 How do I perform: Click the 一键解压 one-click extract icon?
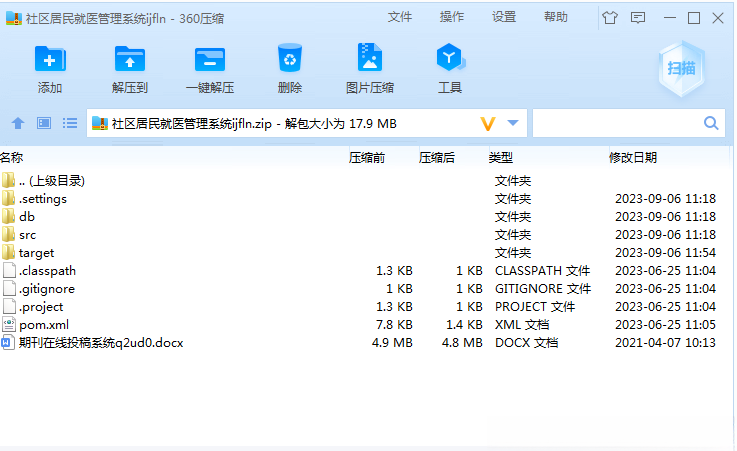coord(210,59)
